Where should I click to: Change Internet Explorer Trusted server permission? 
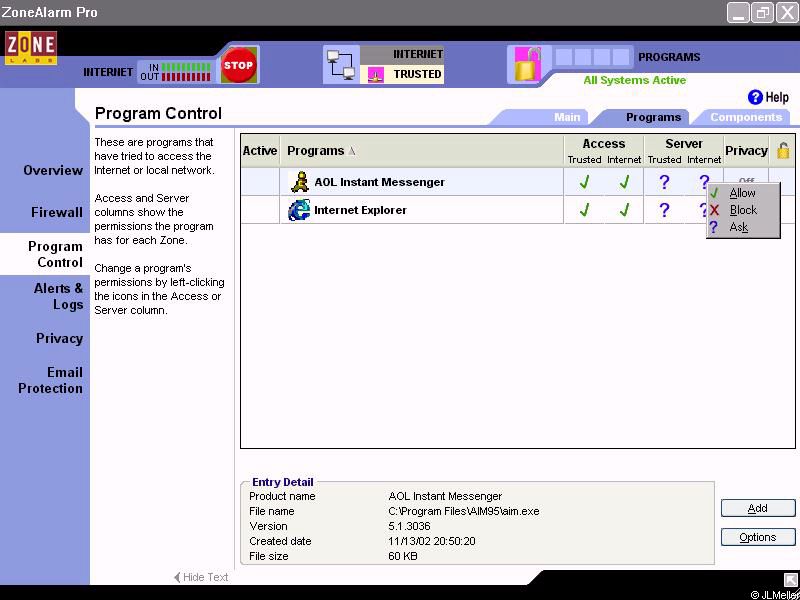pos(664,210)
